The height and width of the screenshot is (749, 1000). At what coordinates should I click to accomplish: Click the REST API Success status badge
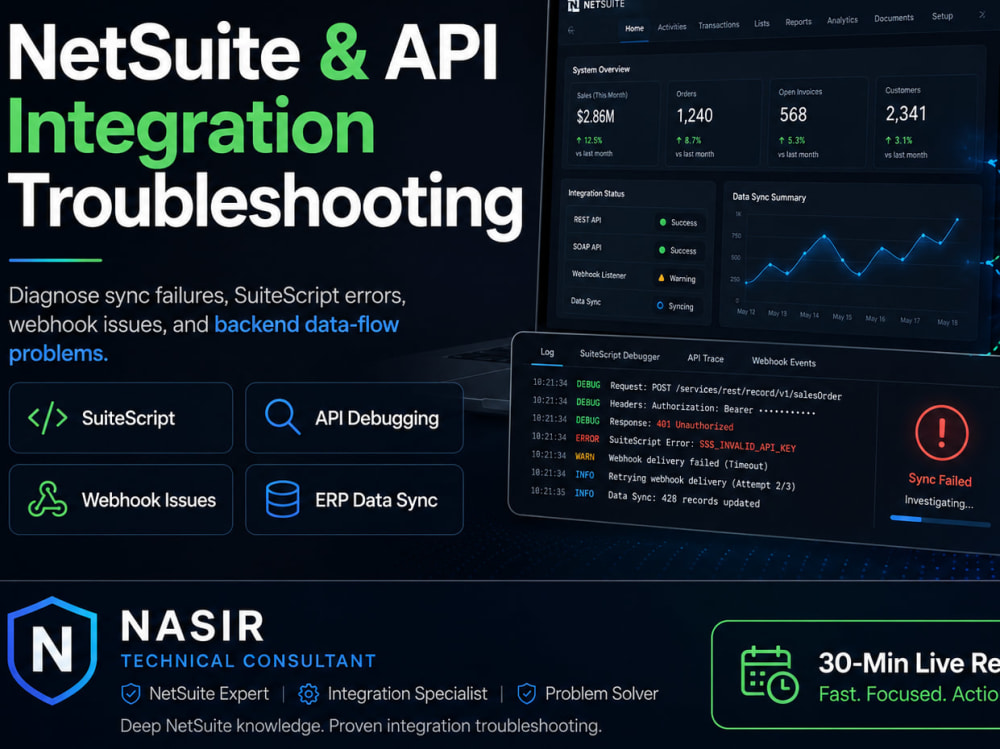pos(680,222)
